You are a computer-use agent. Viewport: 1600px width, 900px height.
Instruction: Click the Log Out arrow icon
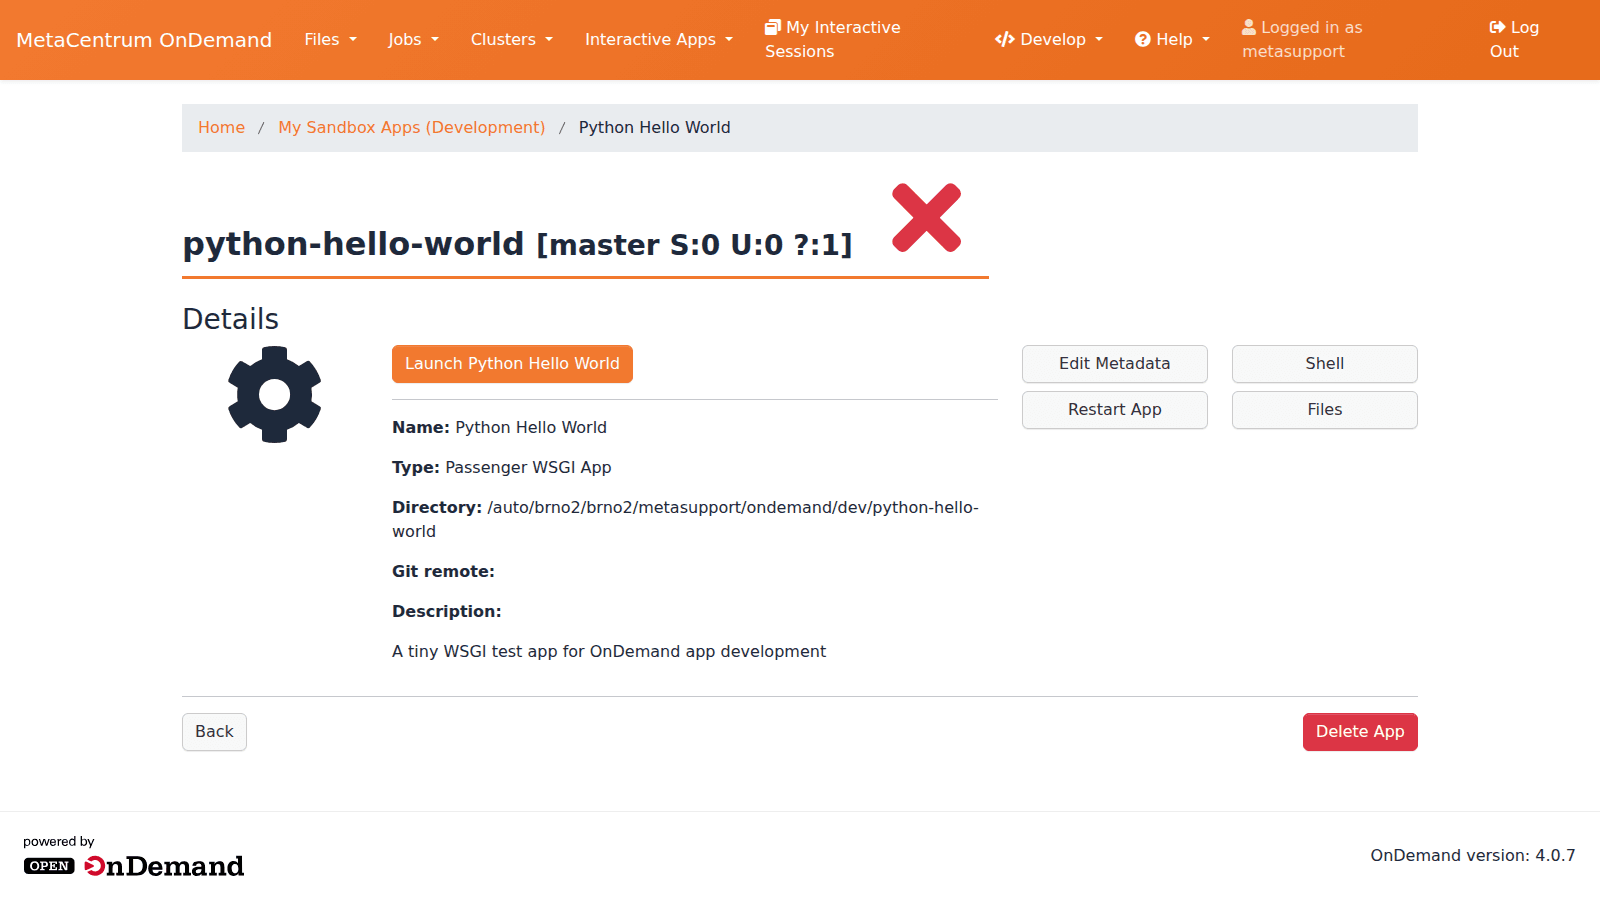click(x=1497, y=27)
